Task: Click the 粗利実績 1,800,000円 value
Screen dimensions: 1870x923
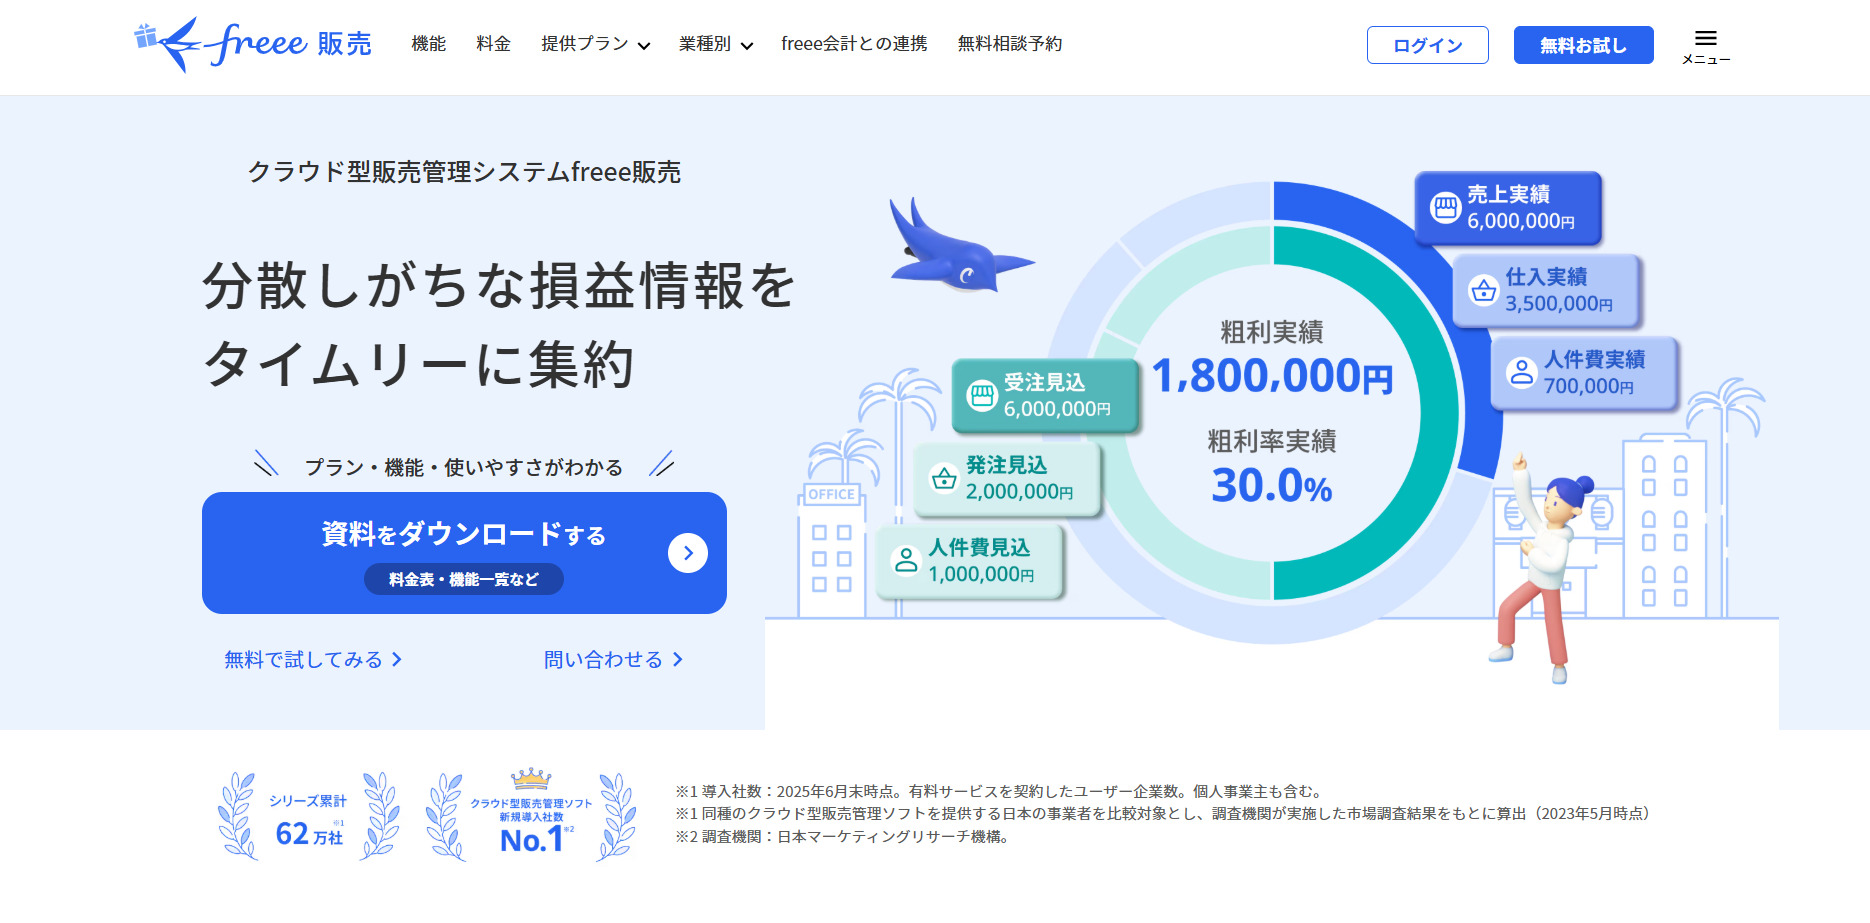Action: 1272,377
